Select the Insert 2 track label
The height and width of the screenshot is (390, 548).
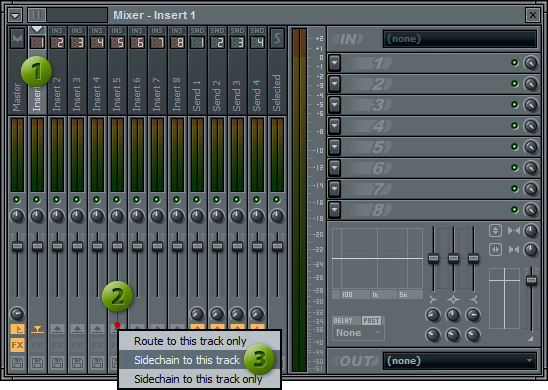[57, 94]
